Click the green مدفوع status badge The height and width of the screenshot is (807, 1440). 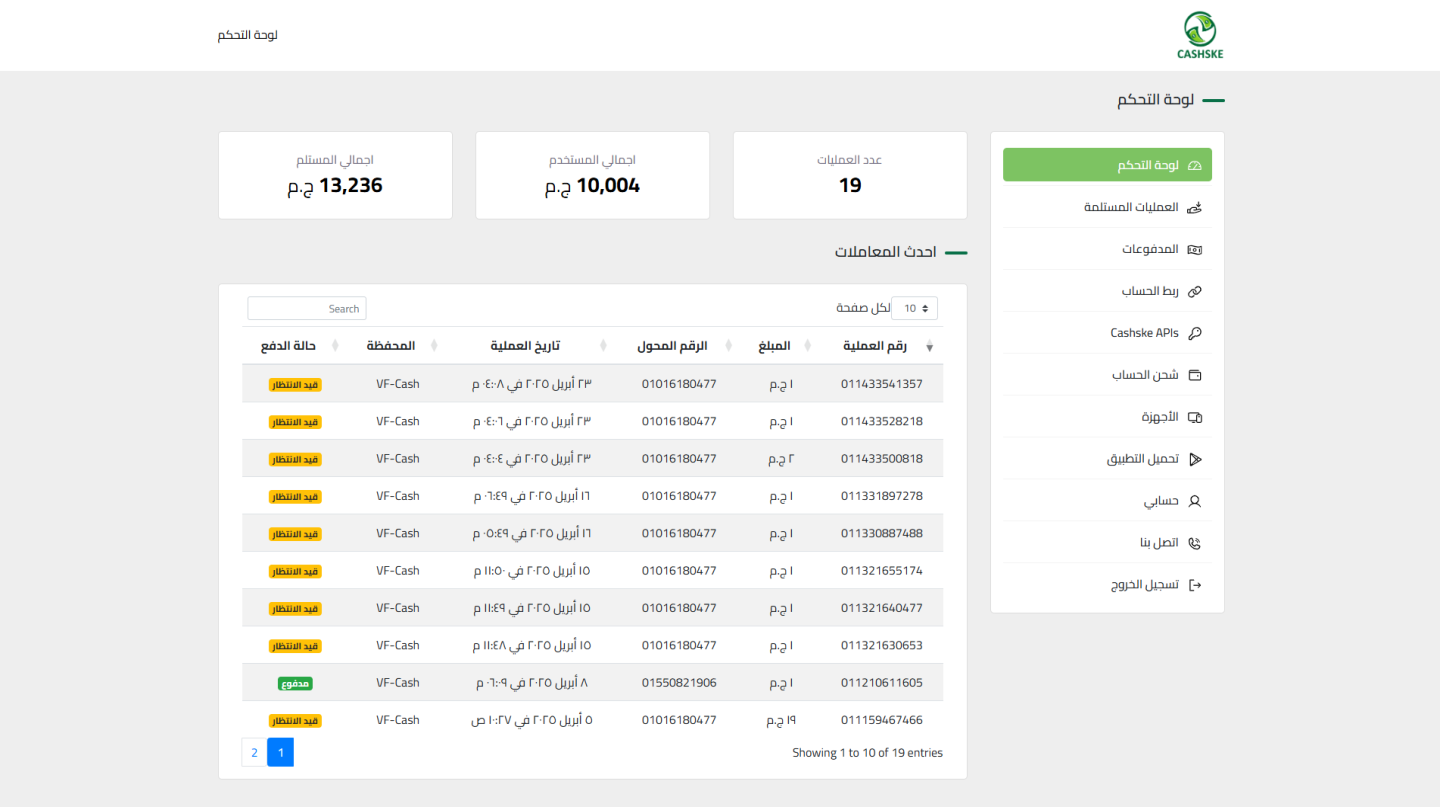pos(295,683)
